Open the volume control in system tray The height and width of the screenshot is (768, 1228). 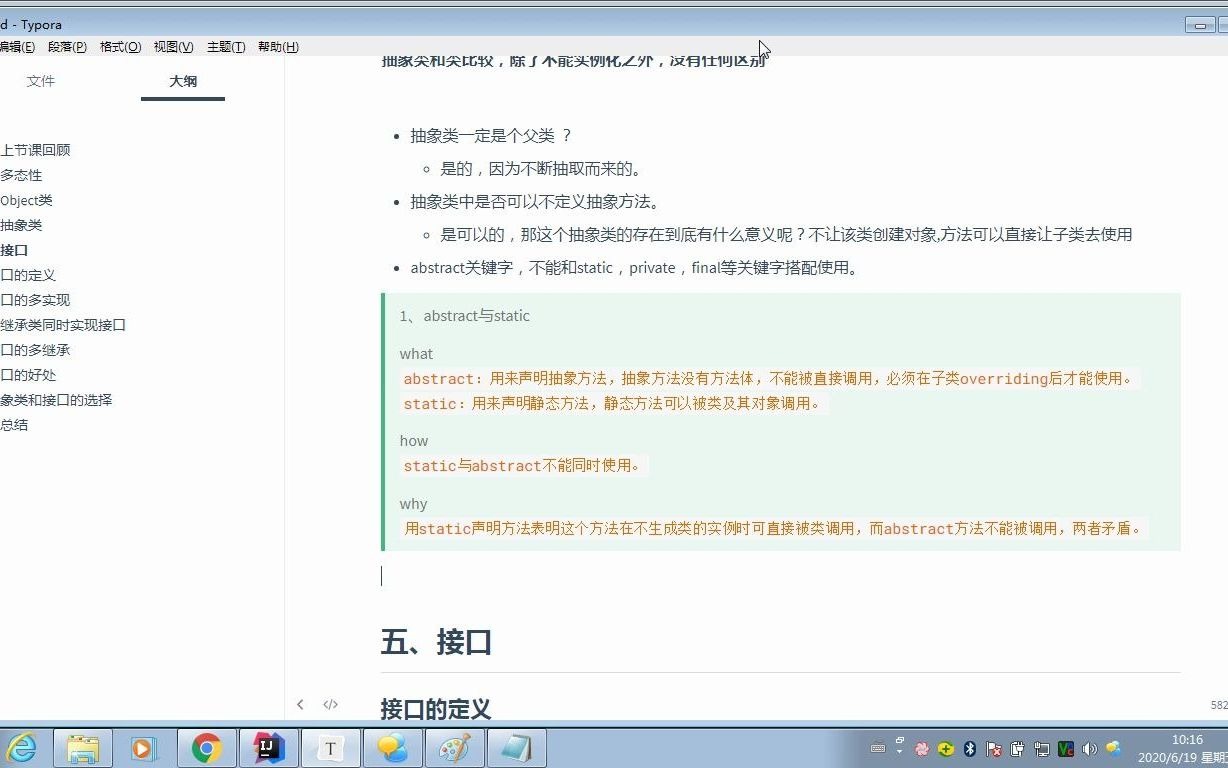(1089, 748)
